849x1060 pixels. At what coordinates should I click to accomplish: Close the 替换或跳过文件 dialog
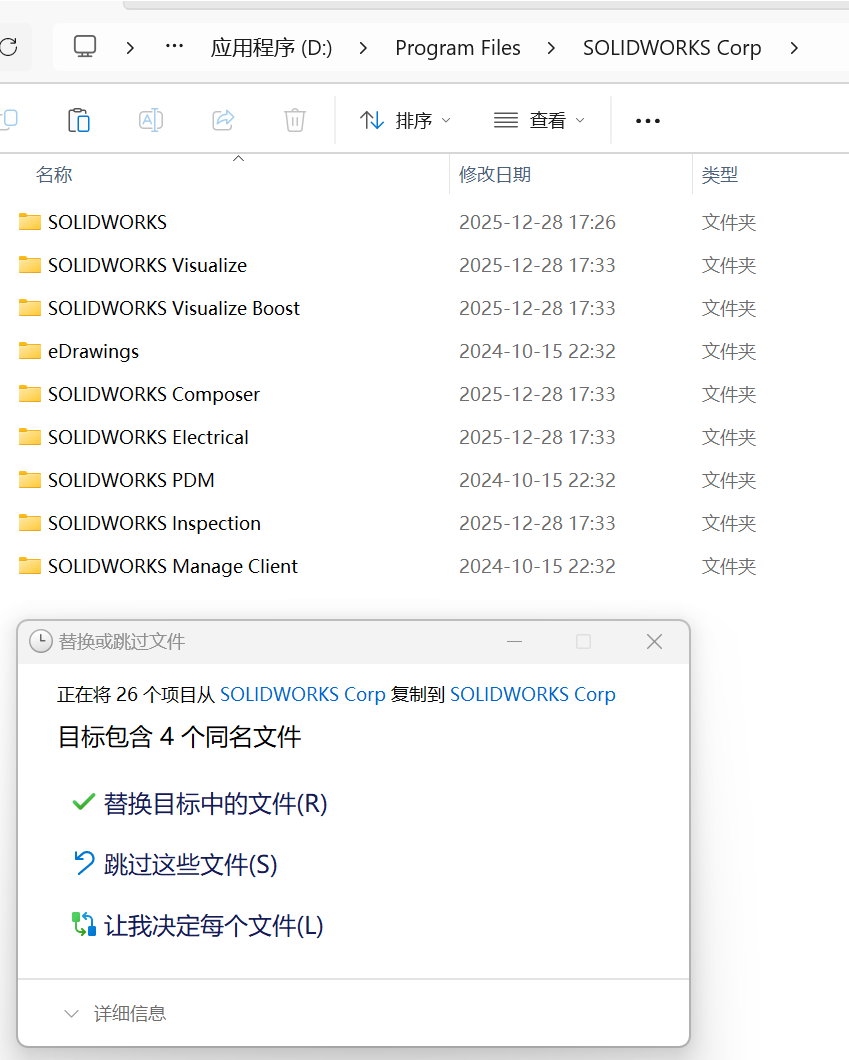point(654,642)
